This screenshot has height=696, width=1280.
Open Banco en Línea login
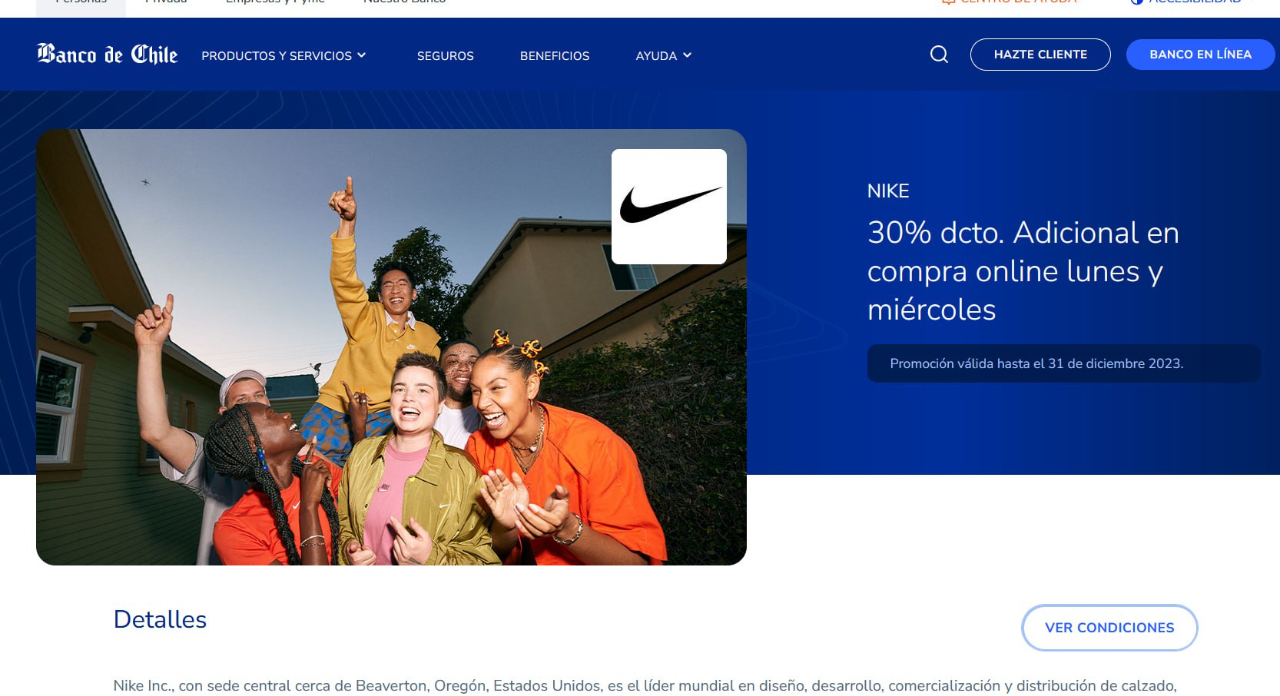(1200, 54)
